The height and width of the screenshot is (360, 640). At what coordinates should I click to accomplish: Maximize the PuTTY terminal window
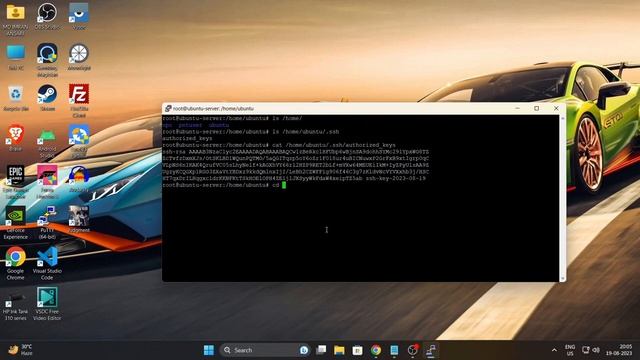coord(536,109)
